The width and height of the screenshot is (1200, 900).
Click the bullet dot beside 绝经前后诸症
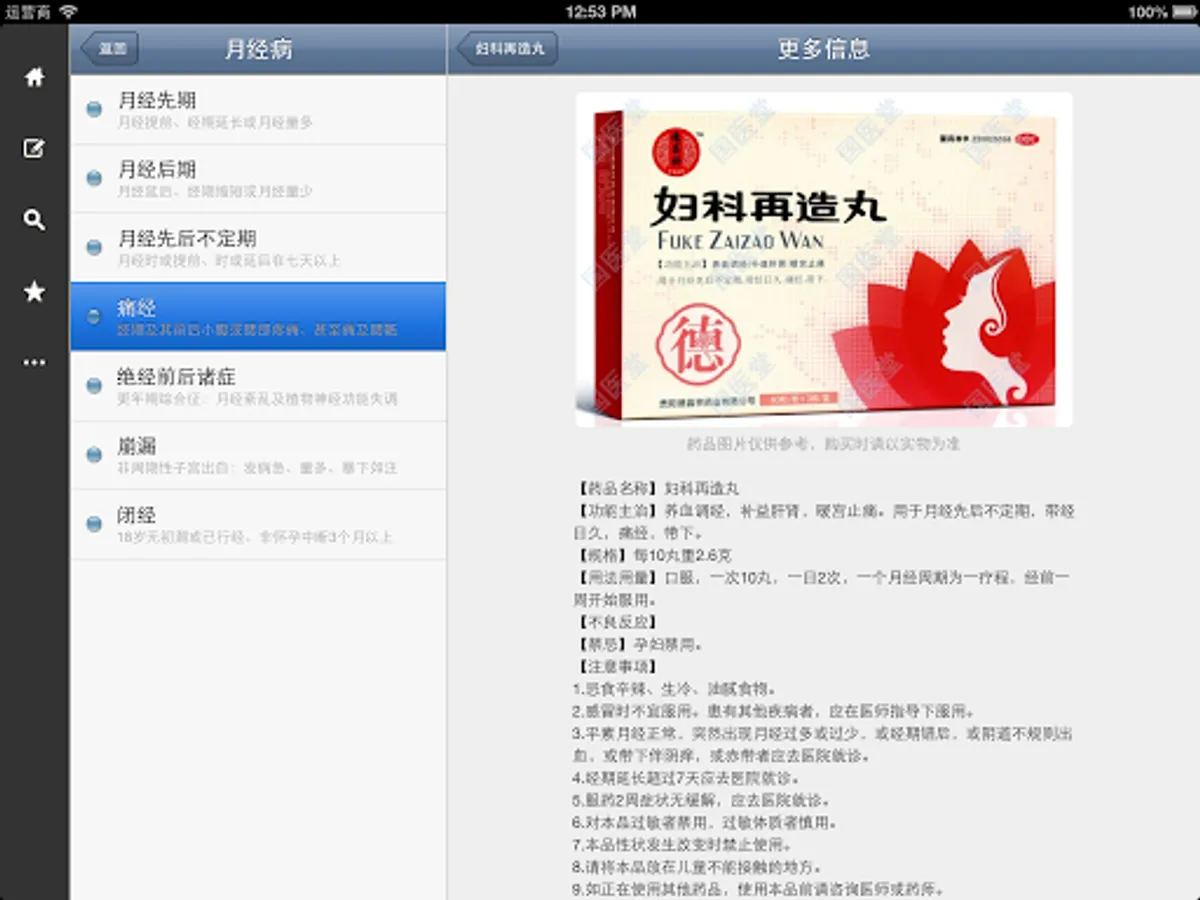point(94,386)
